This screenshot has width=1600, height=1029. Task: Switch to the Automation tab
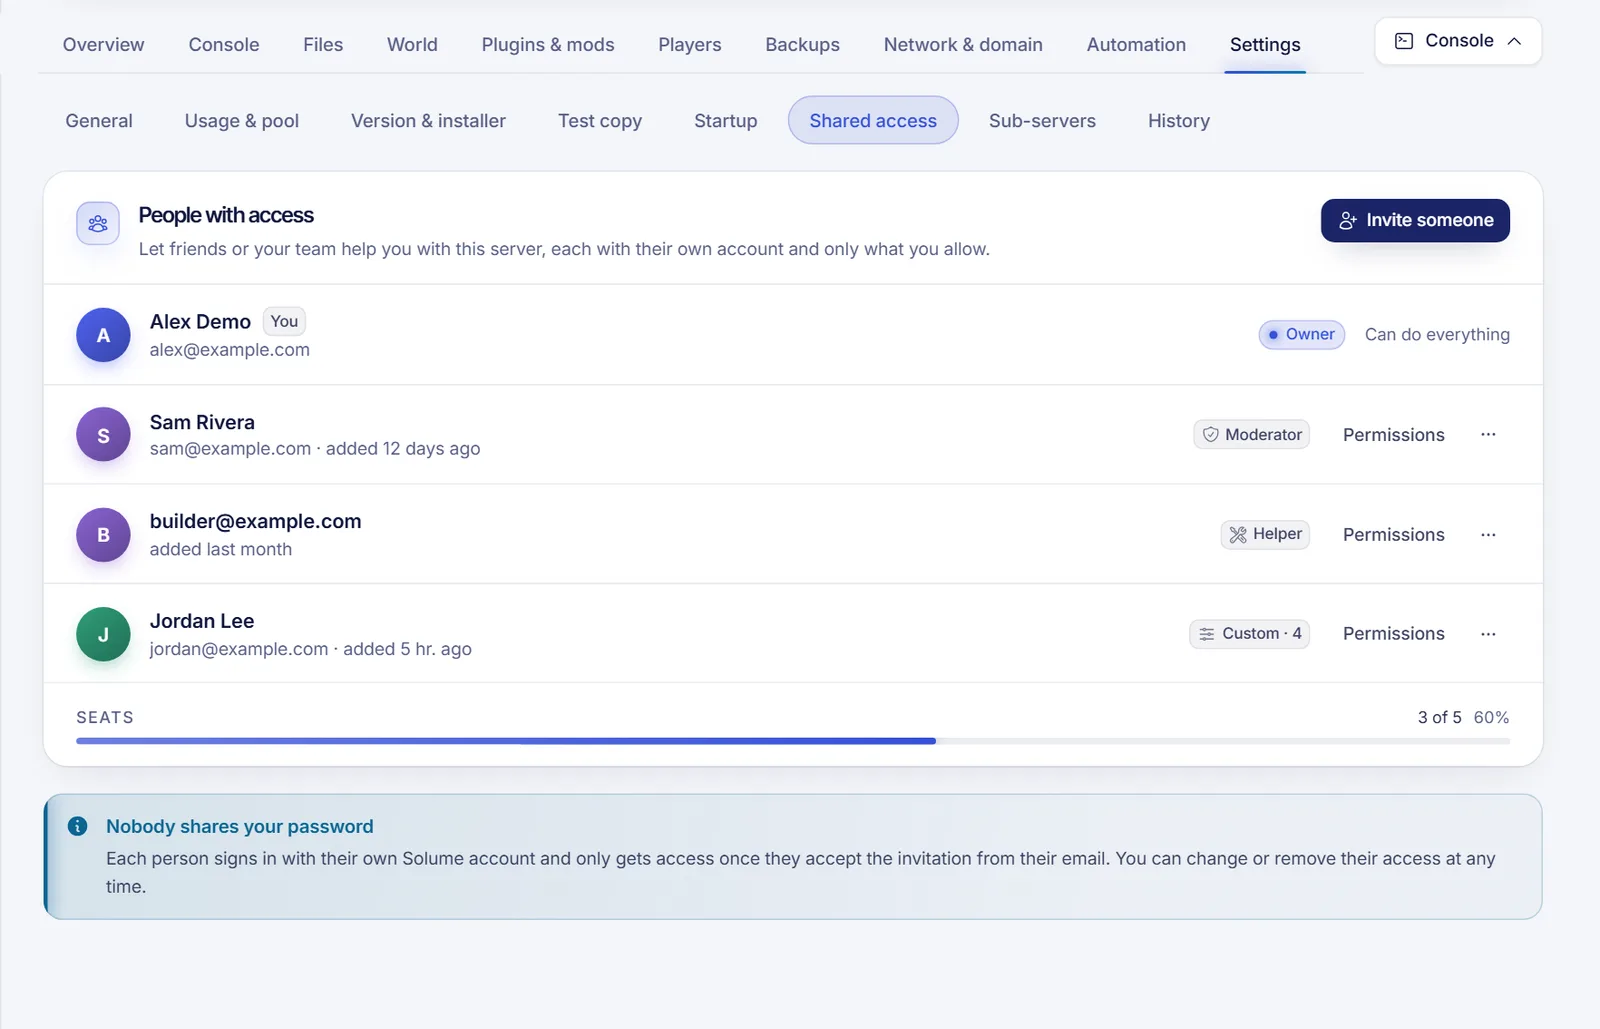click(x=1136, y=45)
